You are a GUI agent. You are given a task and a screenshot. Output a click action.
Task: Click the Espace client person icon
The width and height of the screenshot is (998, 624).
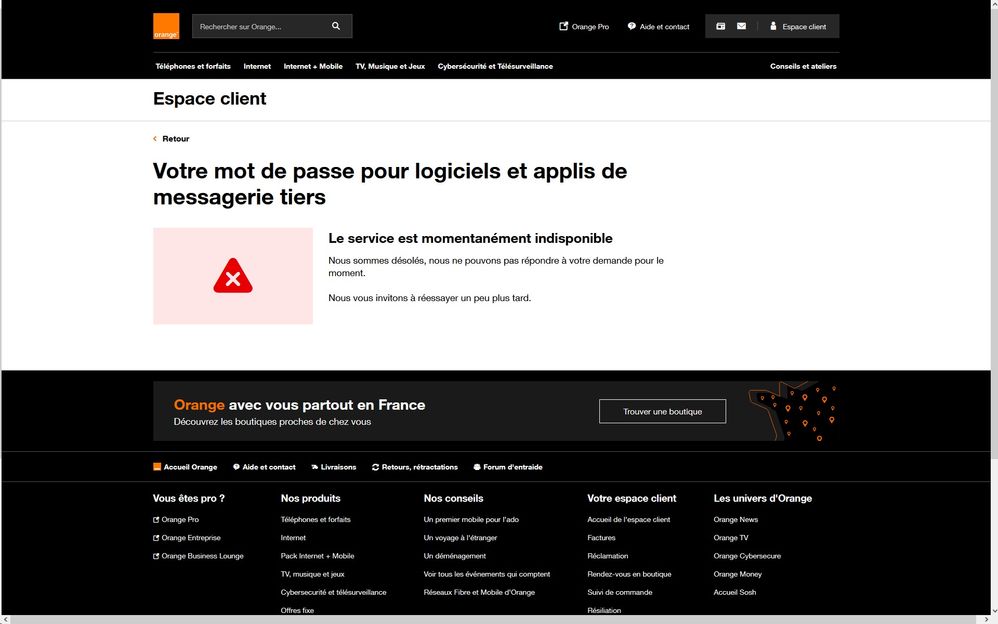point(772,26)
